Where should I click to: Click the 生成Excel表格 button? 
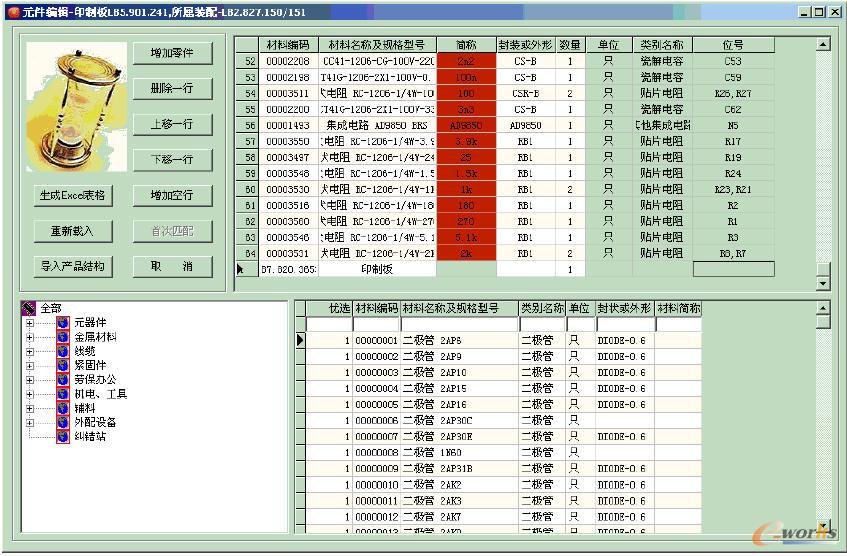tap(71, 195)
